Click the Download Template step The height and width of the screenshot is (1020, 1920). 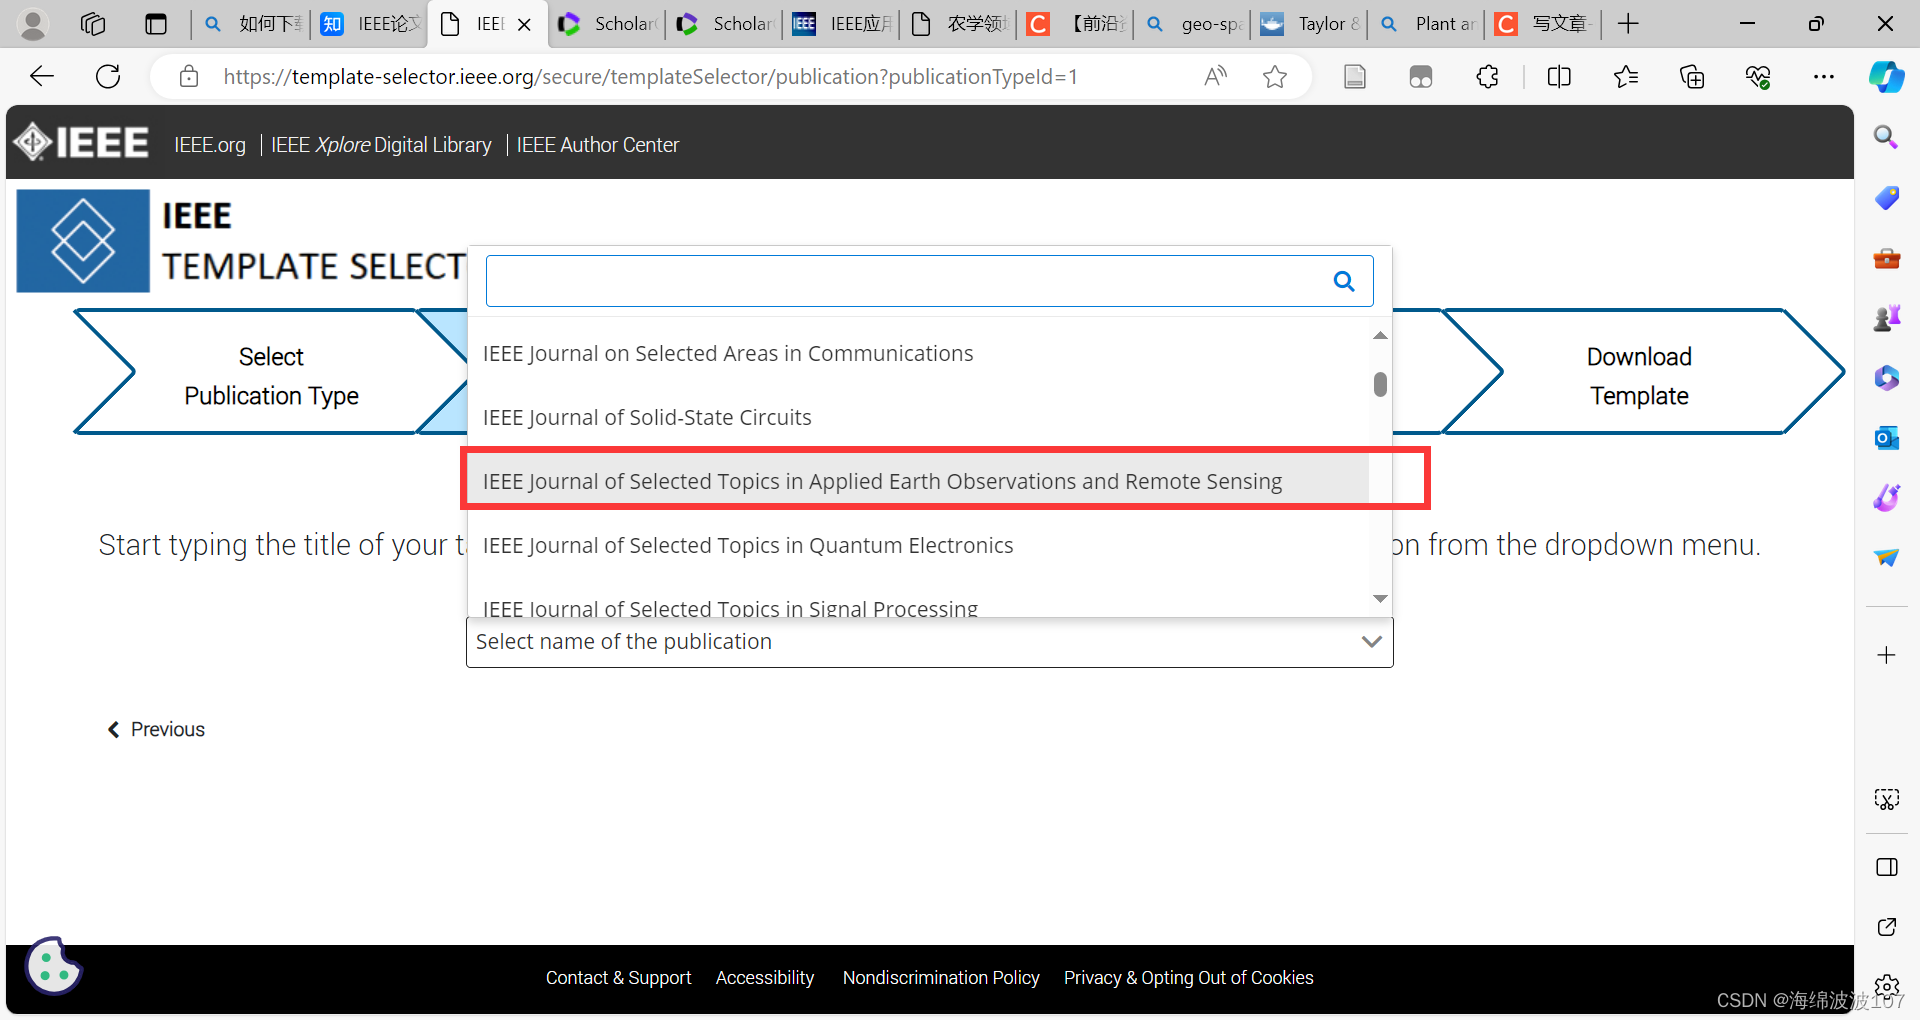(x=1640, y=376)
